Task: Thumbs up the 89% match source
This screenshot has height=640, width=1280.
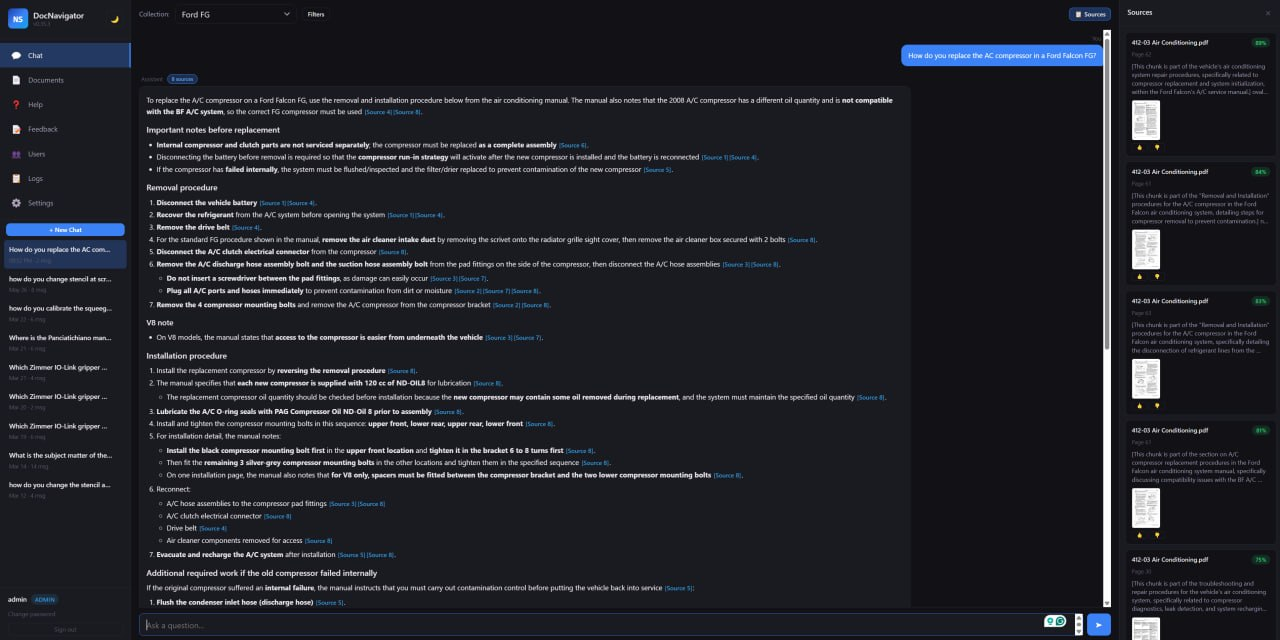Action: [1139, 147]
